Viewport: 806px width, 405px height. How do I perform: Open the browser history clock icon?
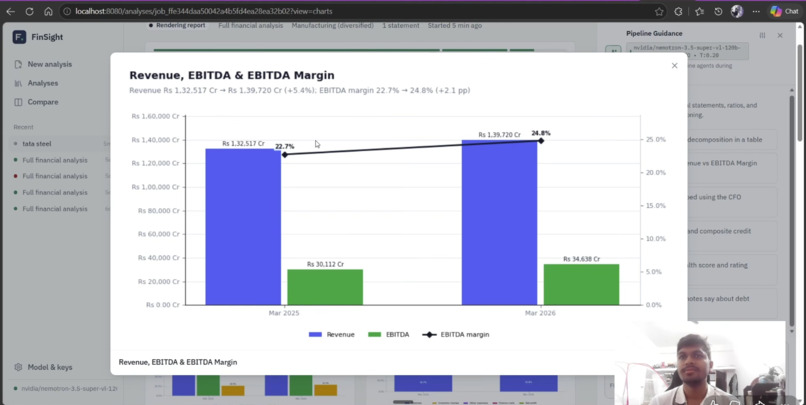click(x=718, y=11)
